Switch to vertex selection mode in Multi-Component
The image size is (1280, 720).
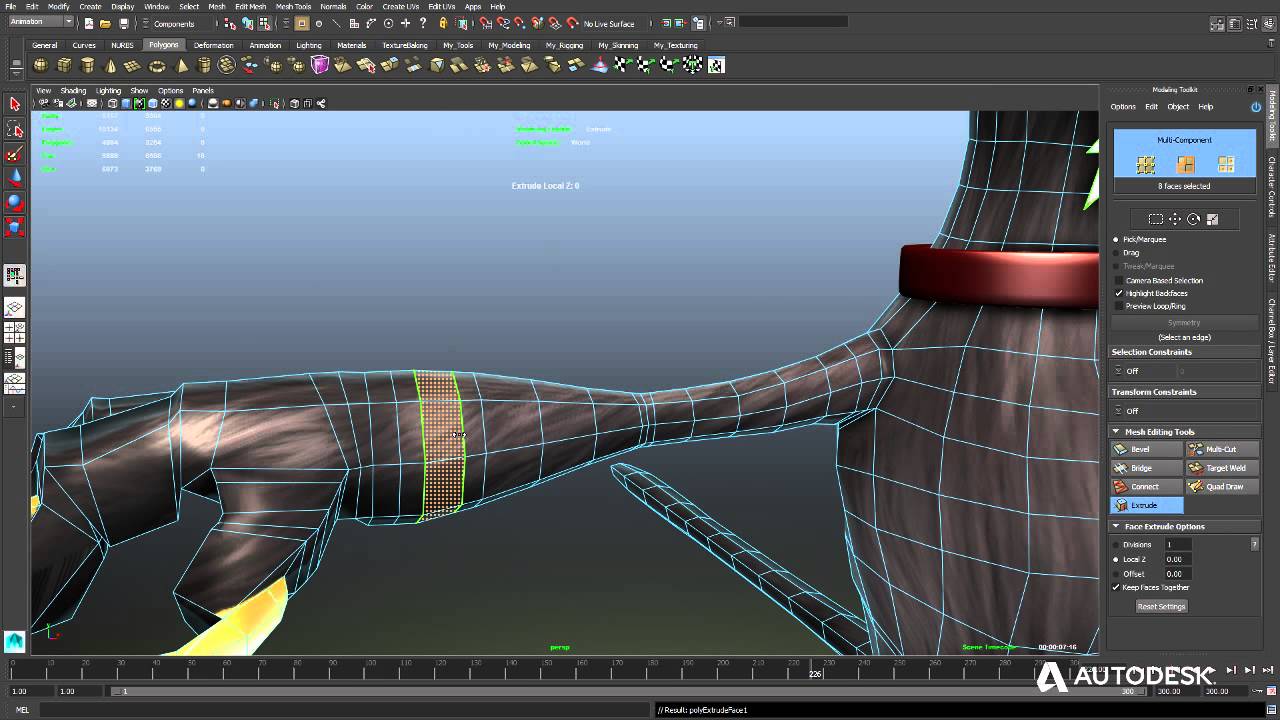coord(1146,164)
